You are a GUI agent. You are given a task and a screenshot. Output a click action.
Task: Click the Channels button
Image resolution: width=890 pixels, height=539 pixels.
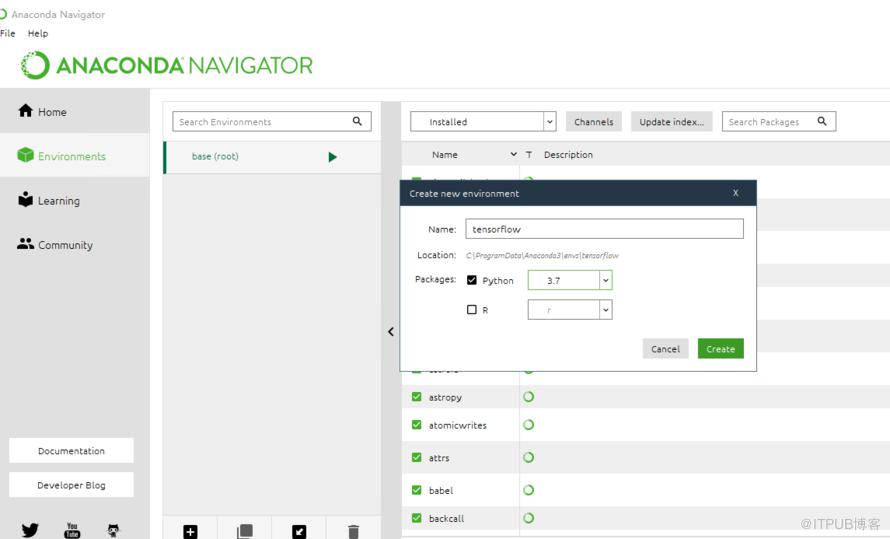click(594, 121)
